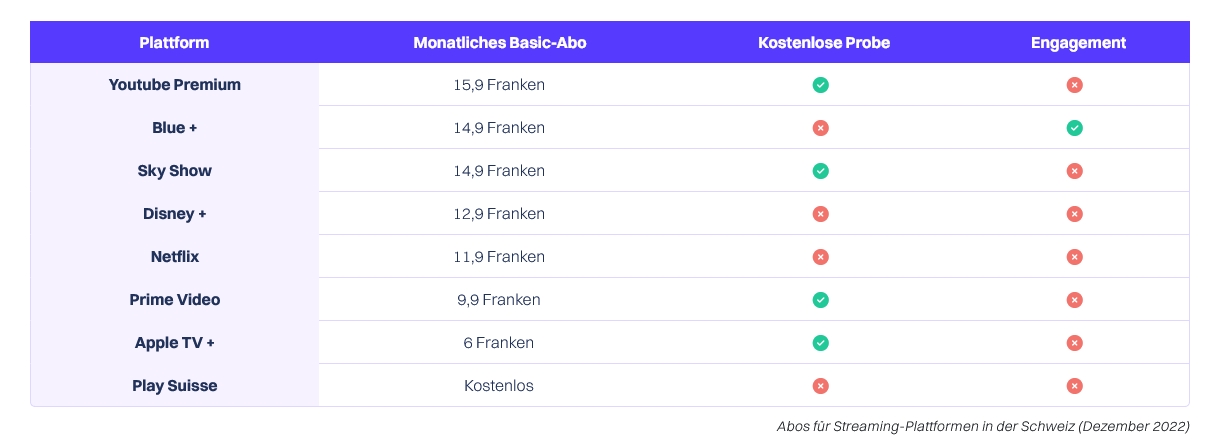The image size is (1217, 442).
Task: Click Apple TV + Kostenlose Probe checkmark
Action: (820, 343)
